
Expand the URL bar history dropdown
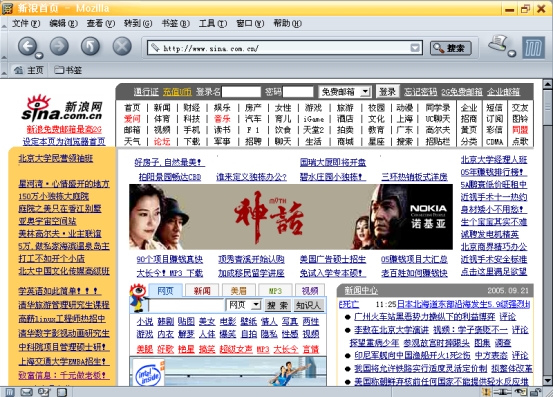pos(415,48)
